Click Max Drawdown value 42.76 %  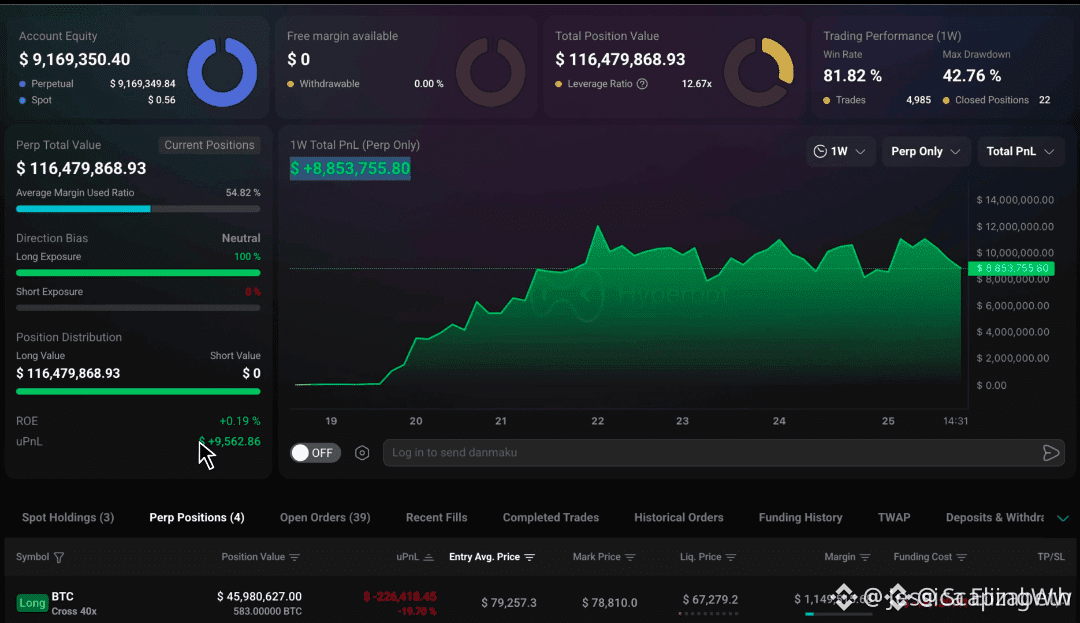[x=972, y=76]
